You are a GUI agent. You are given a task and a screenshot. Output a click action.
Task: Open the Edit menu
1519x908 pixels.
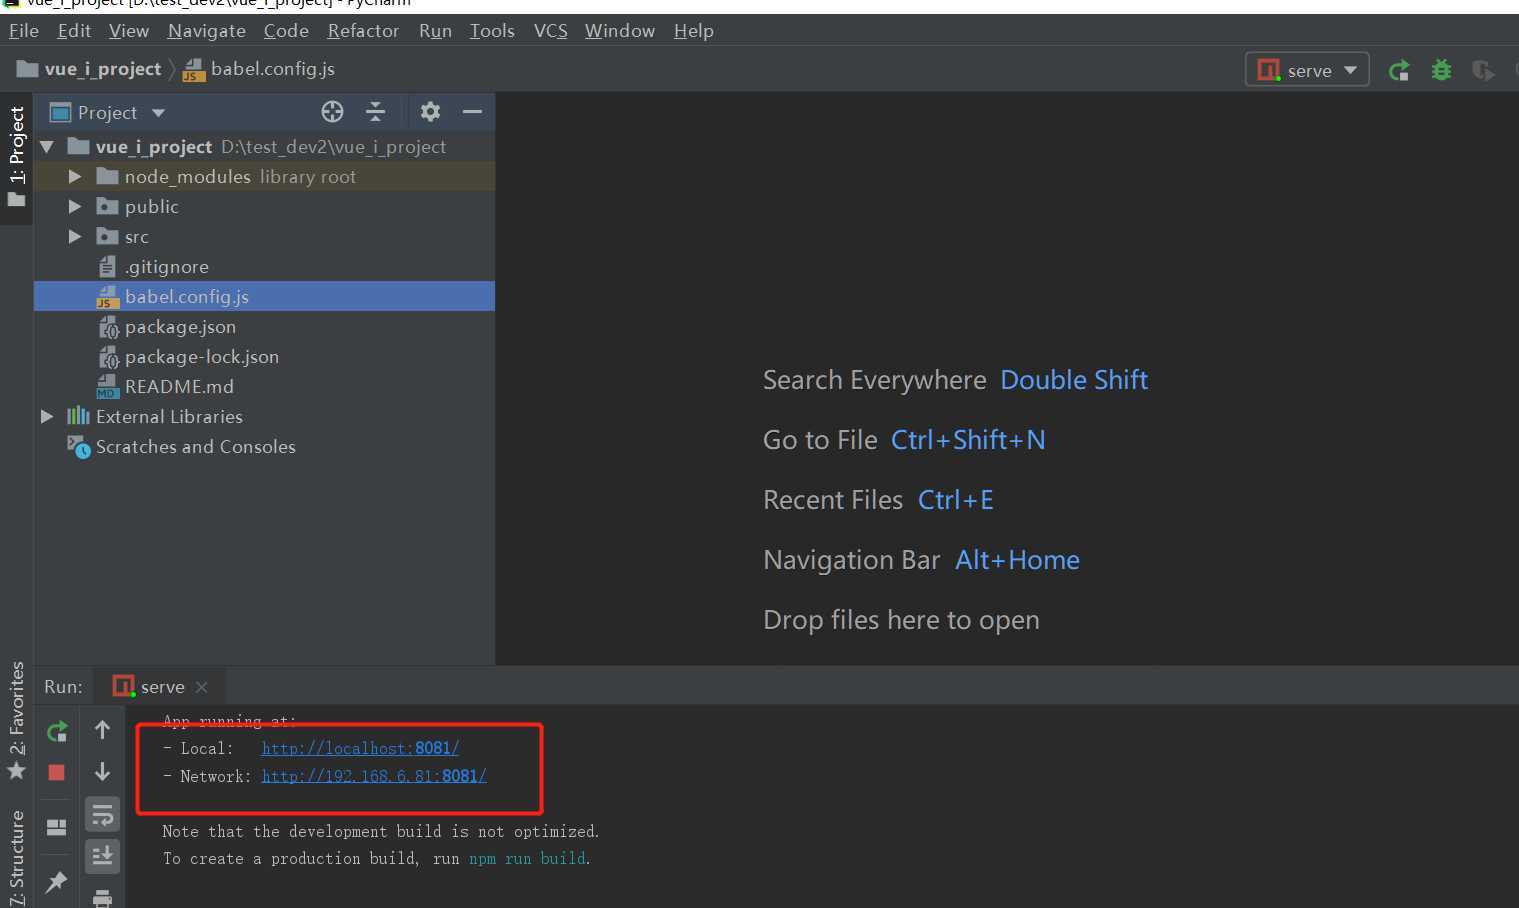74,31
